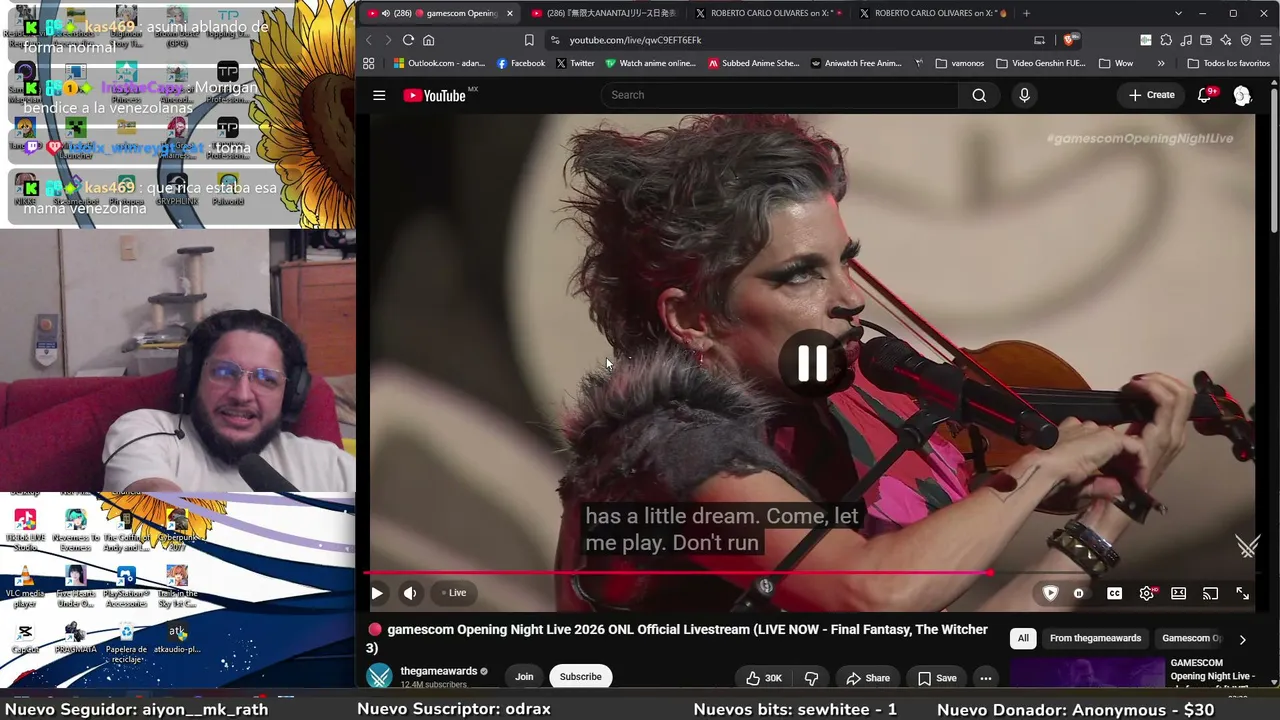The image size is (1280, 720).
Task: Open VLC media player desktop shortcut
Action: 25,587
